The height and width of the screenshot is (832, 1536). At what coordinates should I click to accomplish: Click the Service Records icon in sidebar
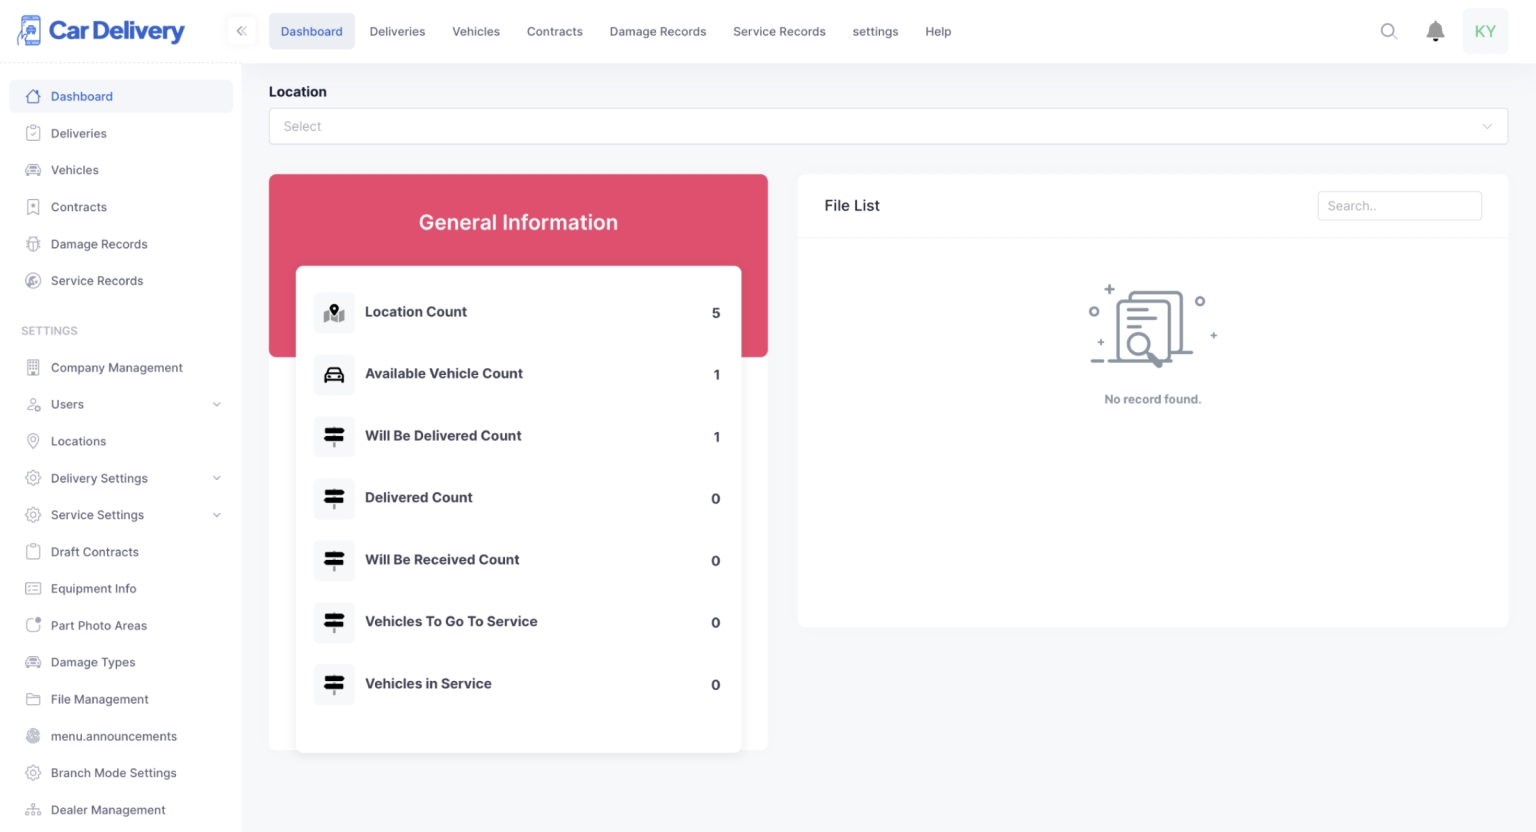(x=33, y=281)
